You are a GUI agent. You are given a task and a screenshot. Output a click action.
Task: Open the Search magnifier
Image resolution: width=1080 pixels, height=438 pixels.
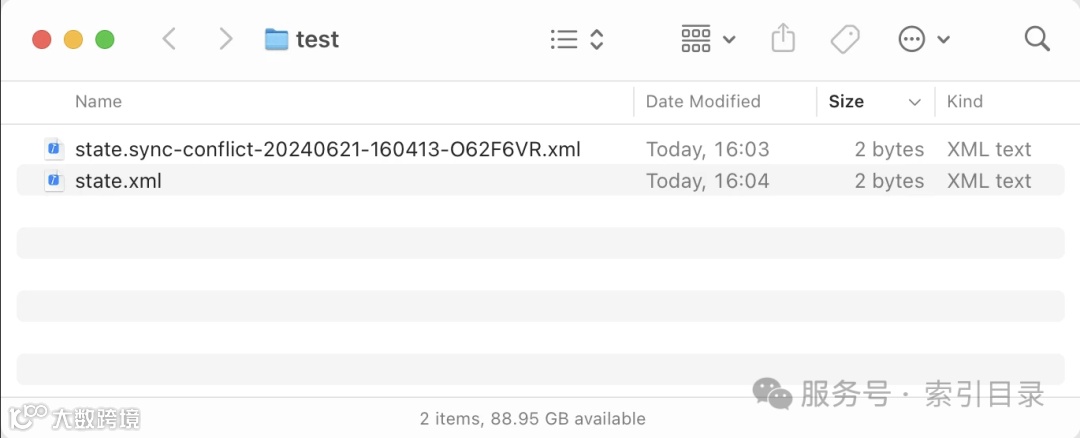[x=1037, y=40]
